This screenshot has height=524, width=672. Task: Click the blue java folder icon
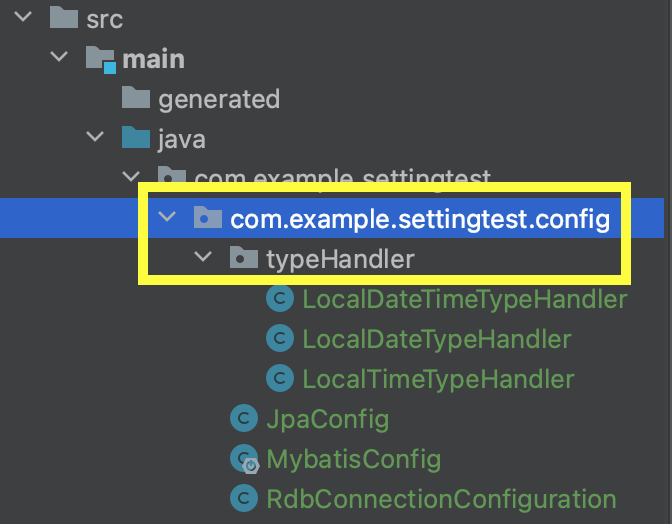[136, 137]
